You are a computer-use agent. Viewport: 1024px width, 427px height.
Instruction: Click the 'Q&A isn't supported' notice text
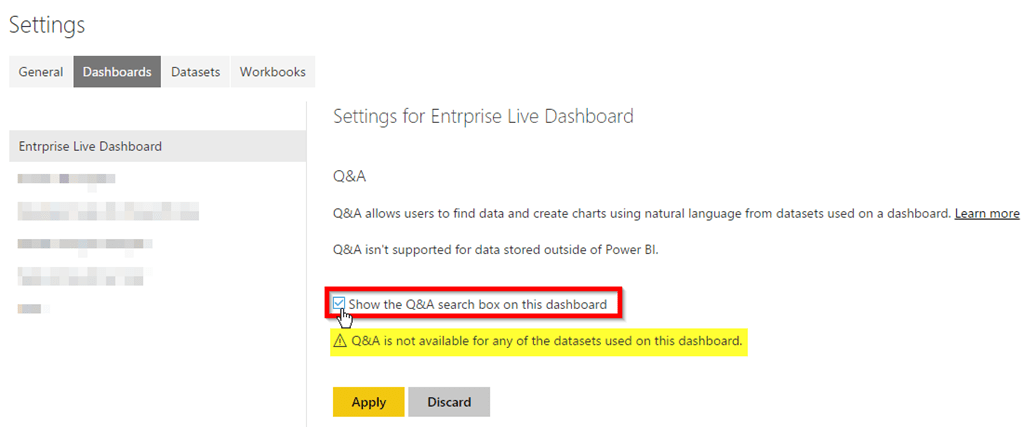tap(495, 249)
